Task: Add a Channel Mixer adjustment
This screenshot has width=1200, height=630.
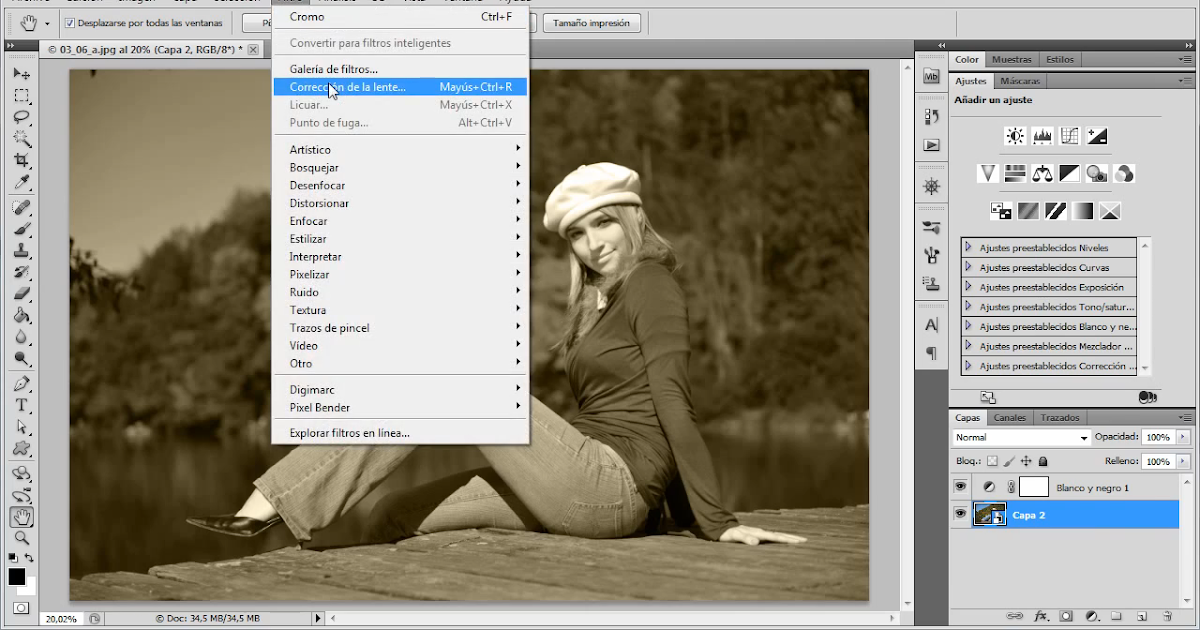Action: point(1124,173)
